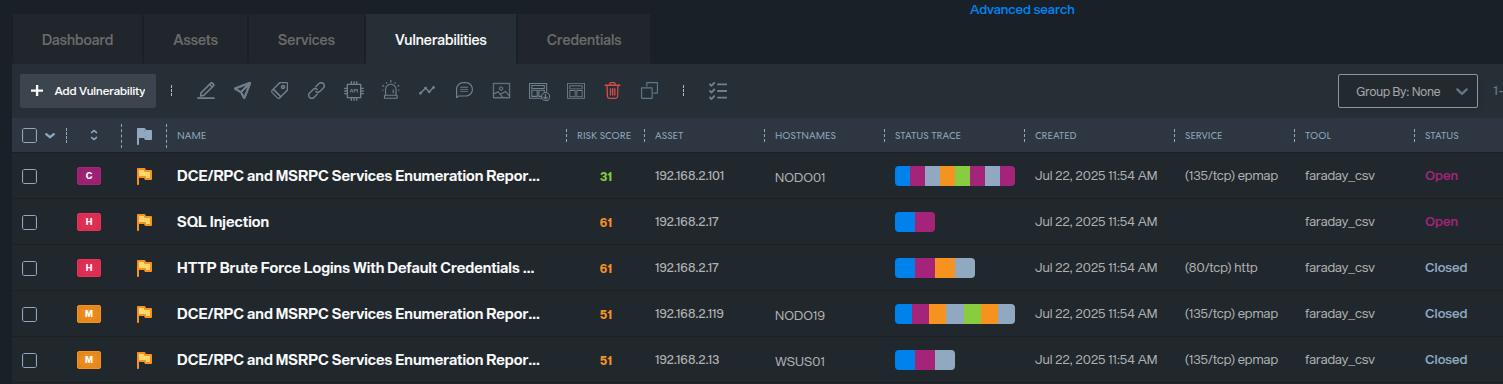Image resolution: width=1503 pixels, height=384 pixels.
Task: Click the tag icon in toolbar
Action: (279, 91)
